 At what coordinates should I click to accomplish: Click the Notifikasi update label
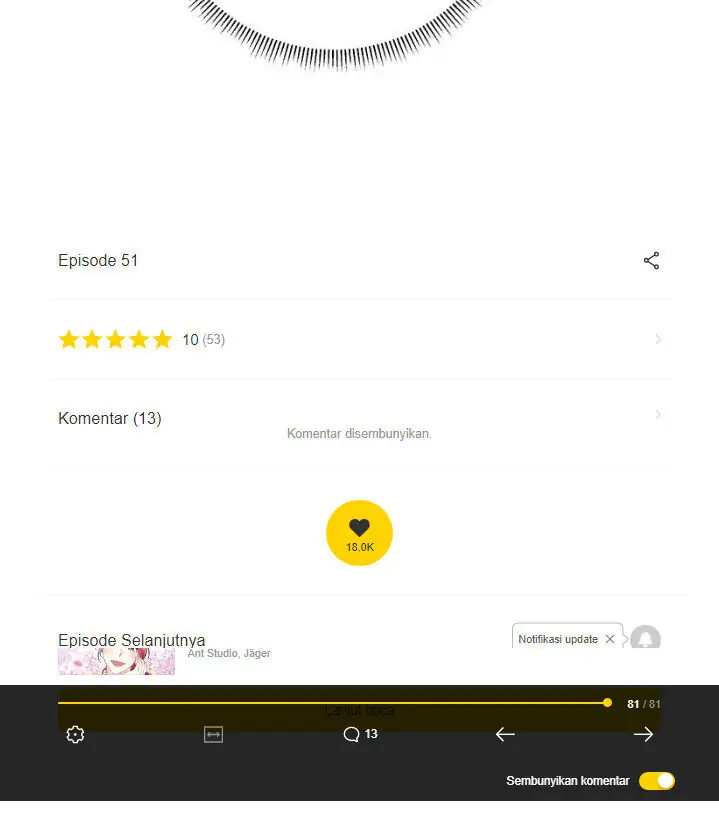(x=558, y=639)
